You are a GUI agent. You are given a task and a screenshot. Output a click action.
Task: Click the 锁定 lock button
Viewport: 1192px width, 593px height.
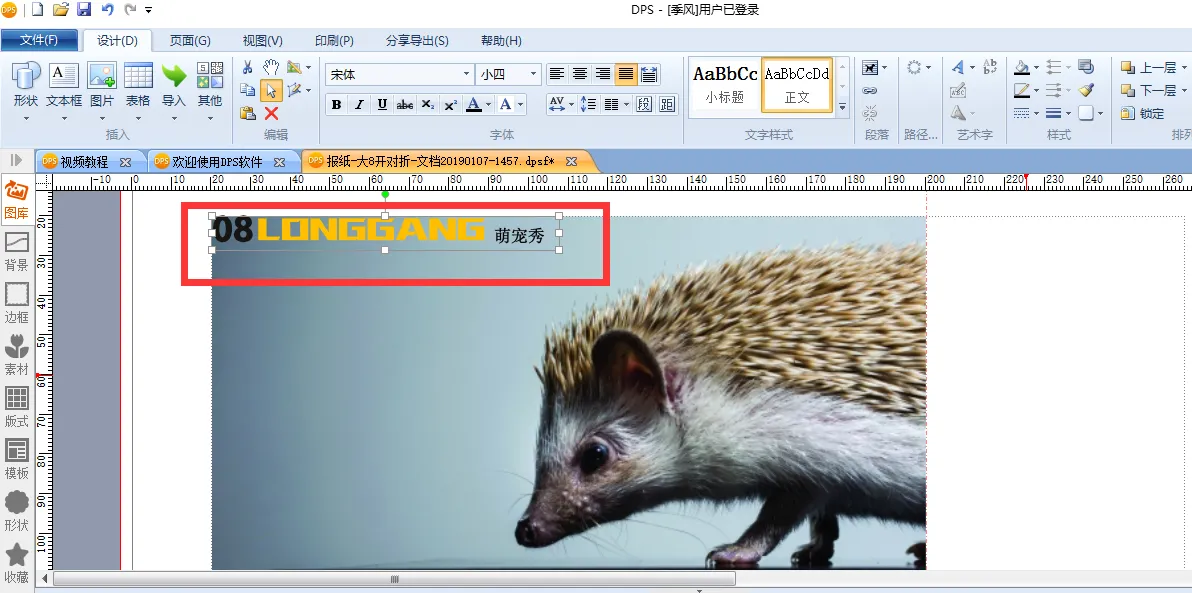point(1142,113)
